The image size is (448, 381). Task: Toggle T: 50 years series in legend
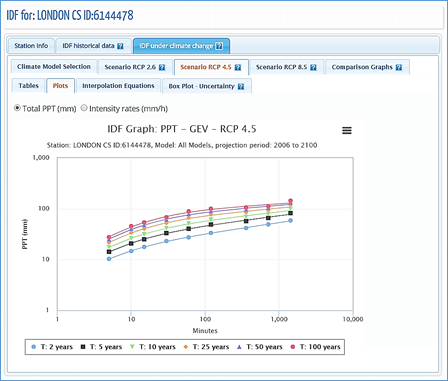260,347
